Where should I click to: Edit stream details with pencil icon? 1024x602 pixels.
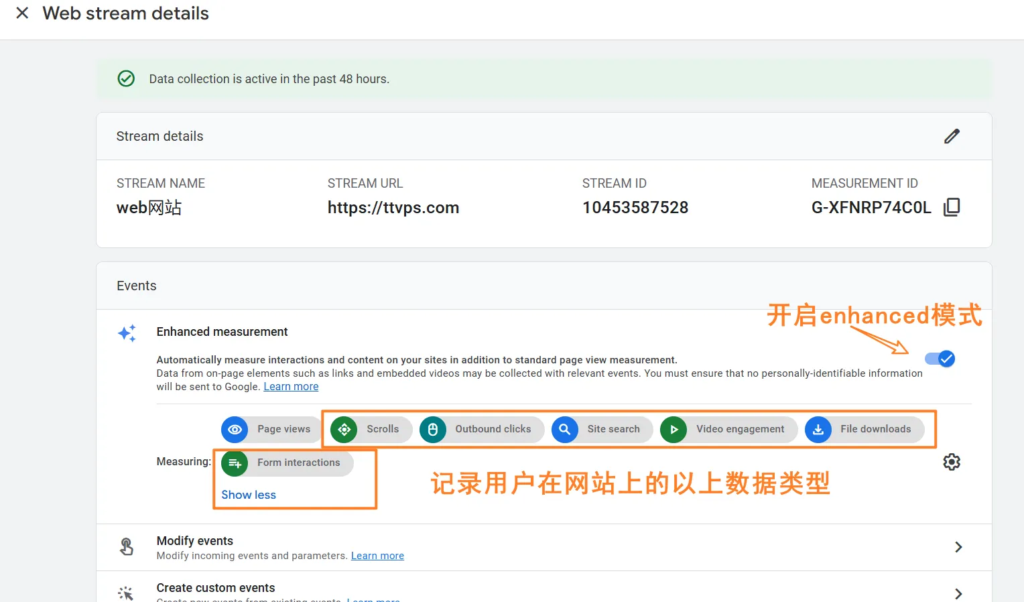pyautogui.click(x=952, y=136)
